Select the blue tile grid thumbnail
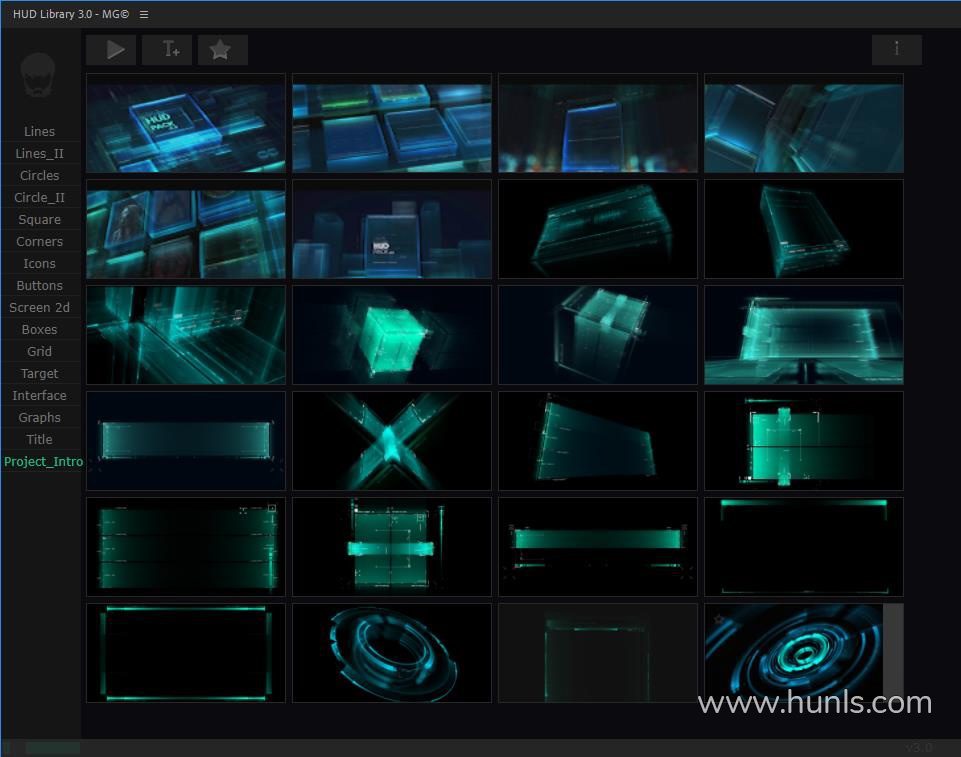961x757 pixels. click(392, 123)
